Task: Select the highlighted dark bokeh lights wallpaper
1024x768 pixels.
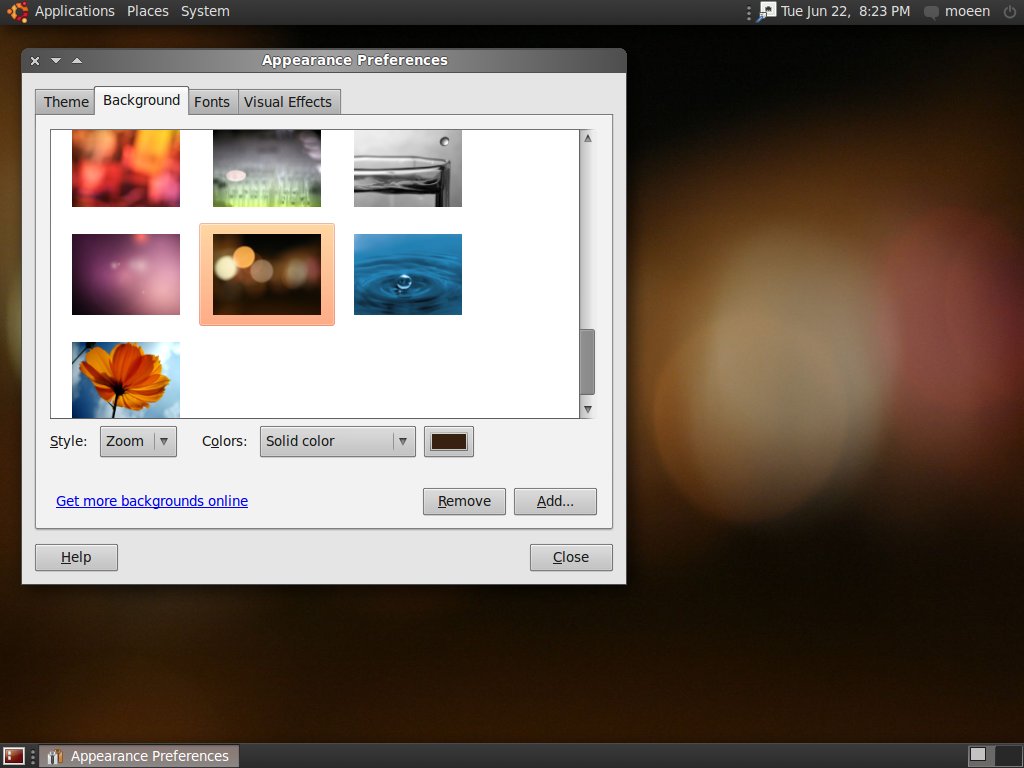Action: tap(267, 274)
